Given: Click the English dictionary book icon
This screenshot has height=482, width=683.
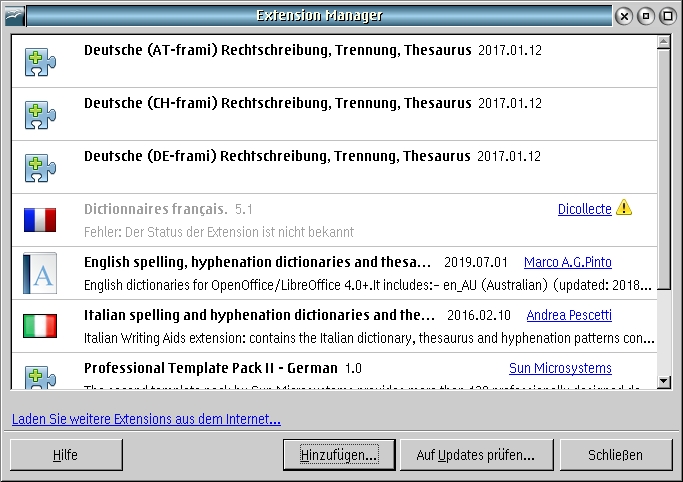Looking at the screenshot, I should point(40,273).
